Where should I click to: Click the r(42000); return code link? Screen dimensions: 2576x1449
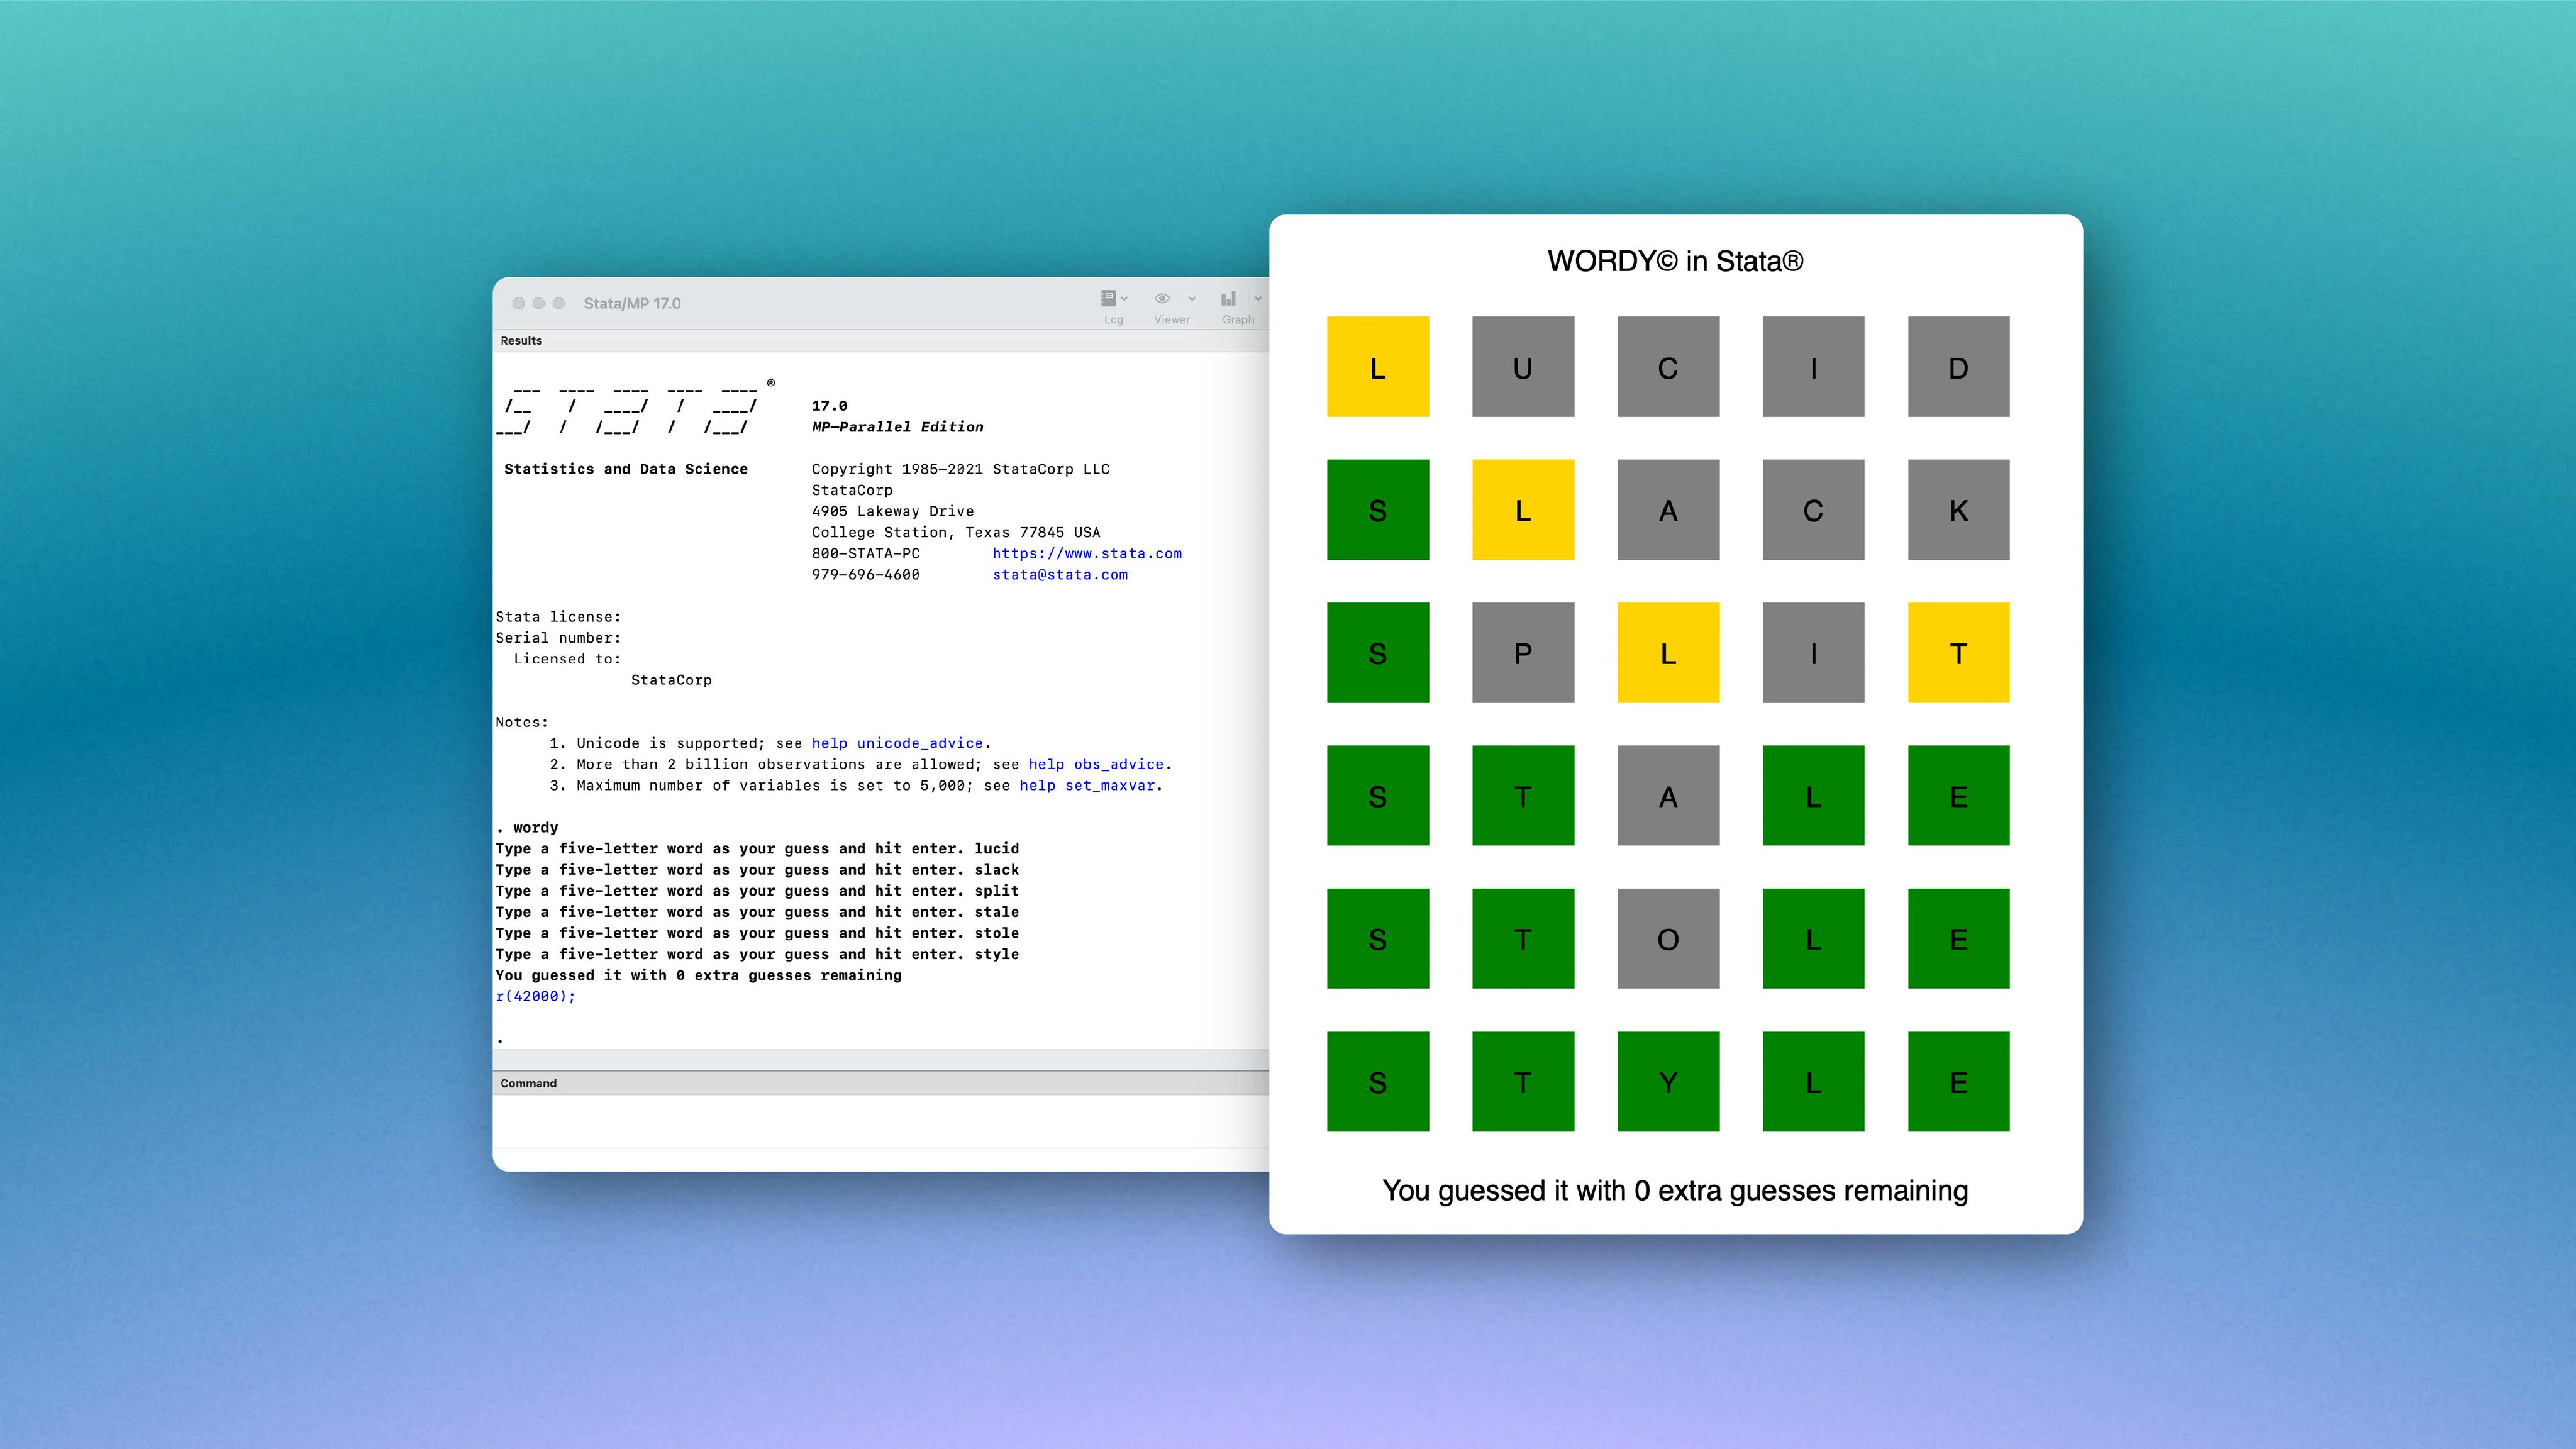[535, 996]
